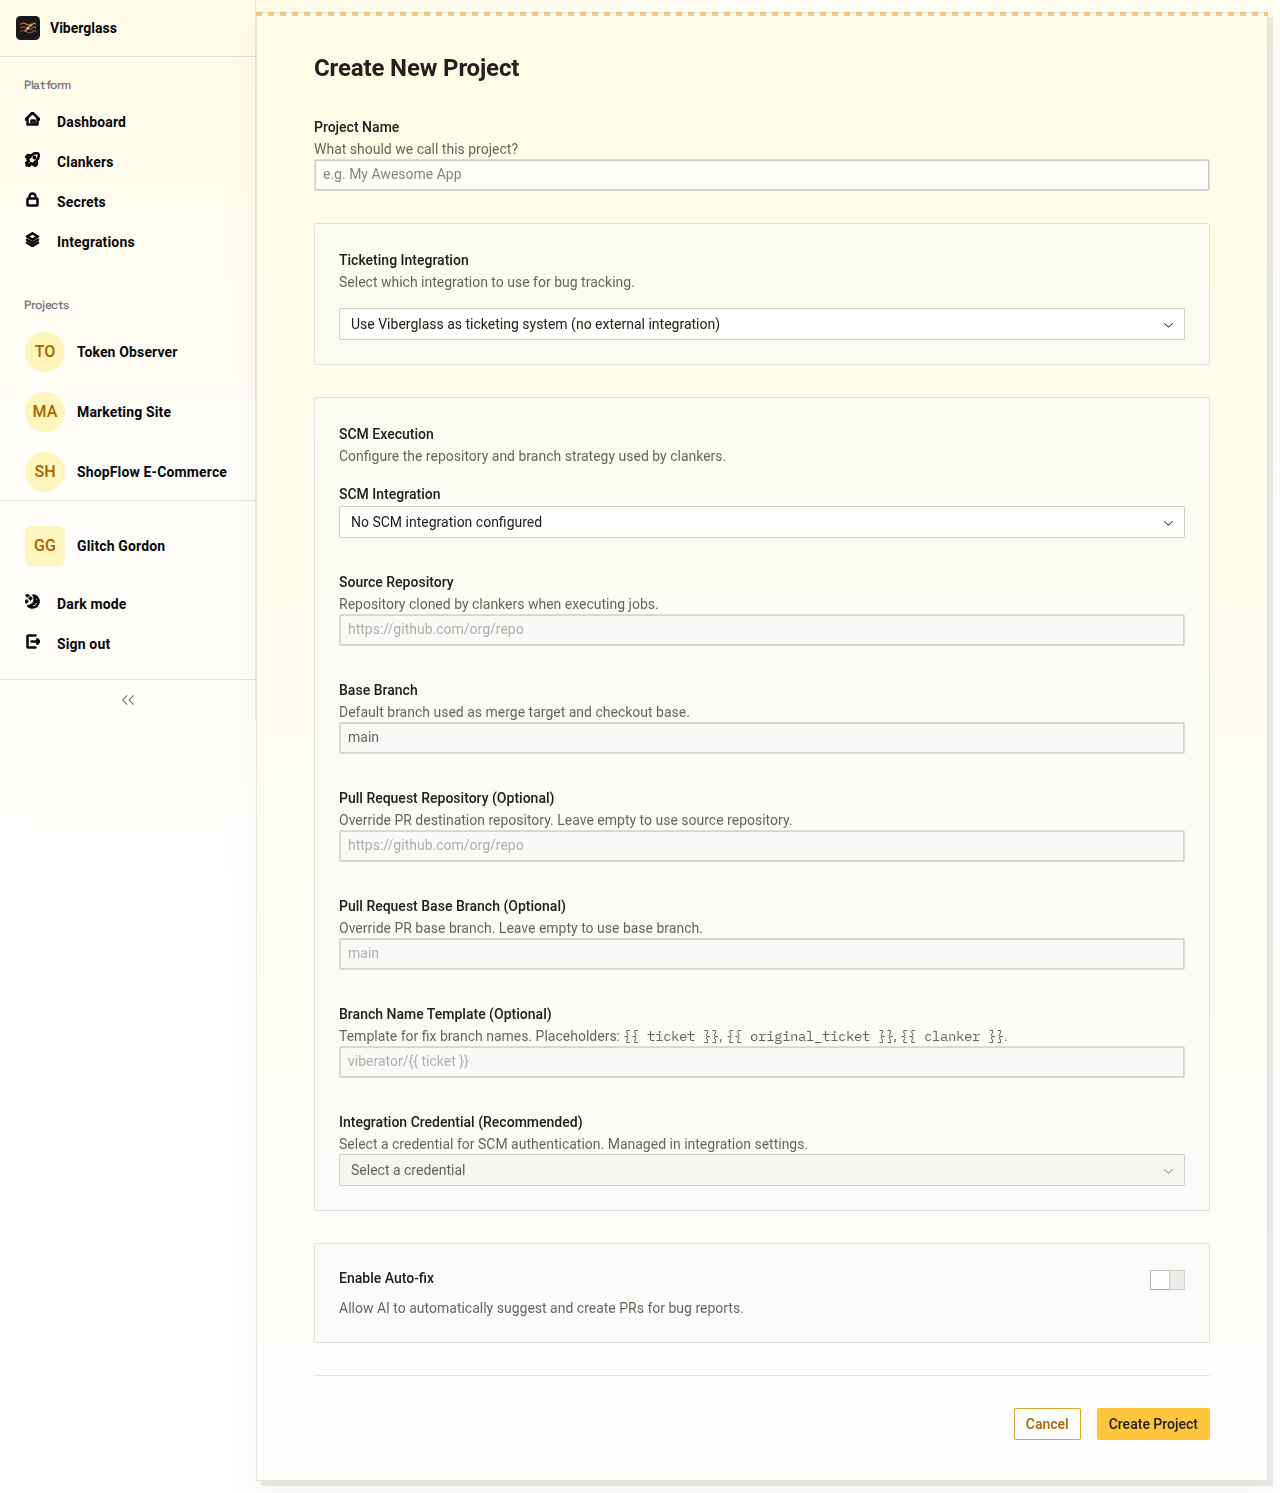Image resolution: width=1280 pixels, height=1493 pixels.
Task: Open the Token Observer project avatar
Action: pos(45,352)
